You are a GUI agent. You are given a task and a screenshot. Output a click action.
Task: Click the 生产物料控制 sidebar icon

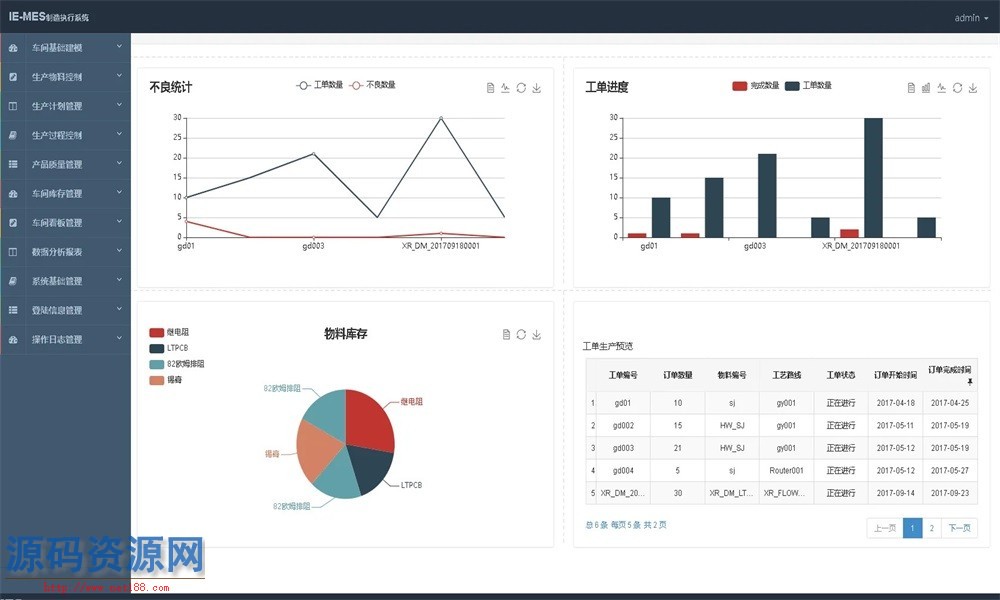[x=13, y=77]
